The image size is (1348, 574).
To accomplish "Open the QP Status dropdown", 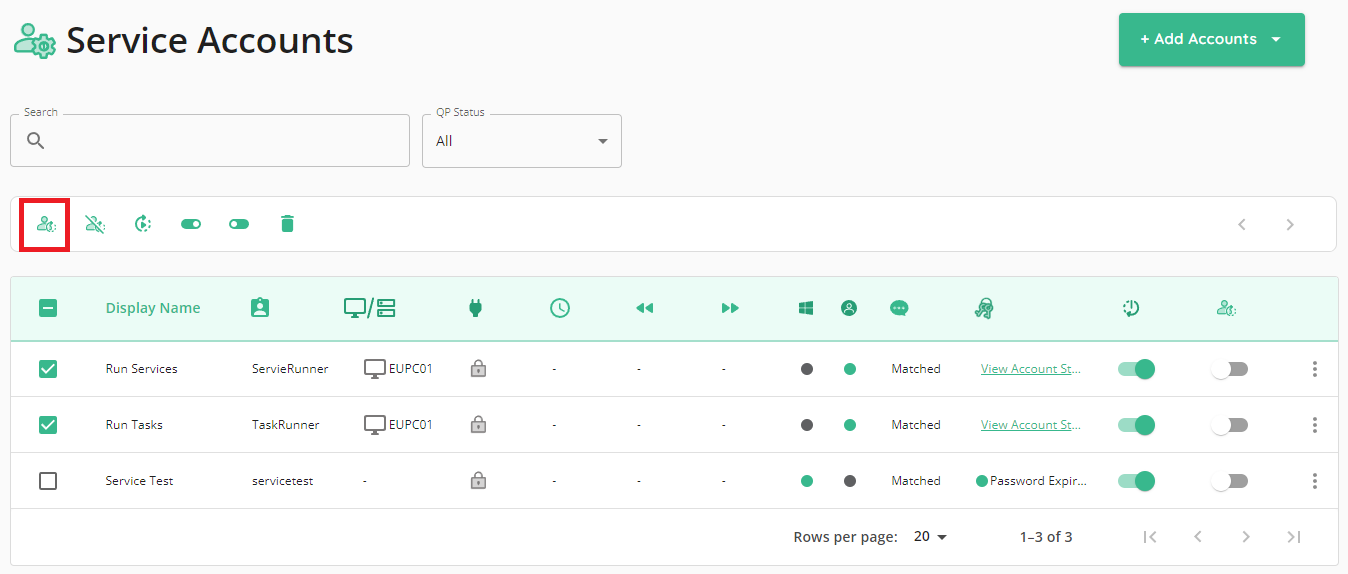I will pos(522,141).
